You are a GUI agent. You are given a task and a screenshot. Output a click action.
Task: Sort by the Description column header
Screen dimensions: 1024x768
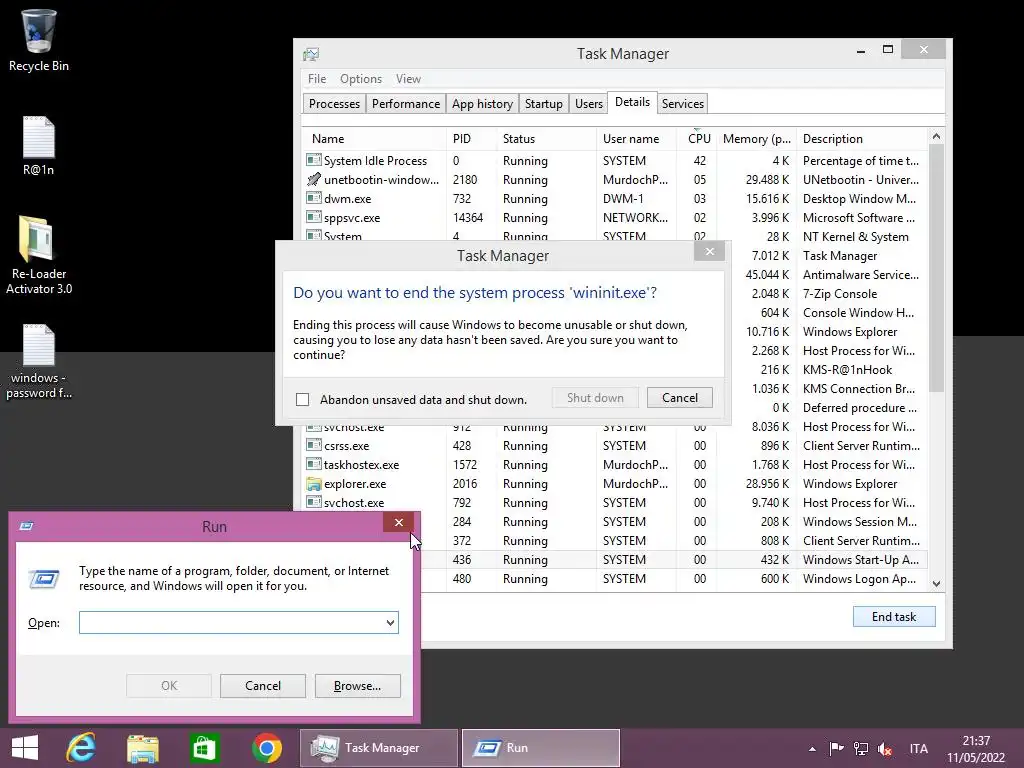pyautogui.click(x=861, y=138)
